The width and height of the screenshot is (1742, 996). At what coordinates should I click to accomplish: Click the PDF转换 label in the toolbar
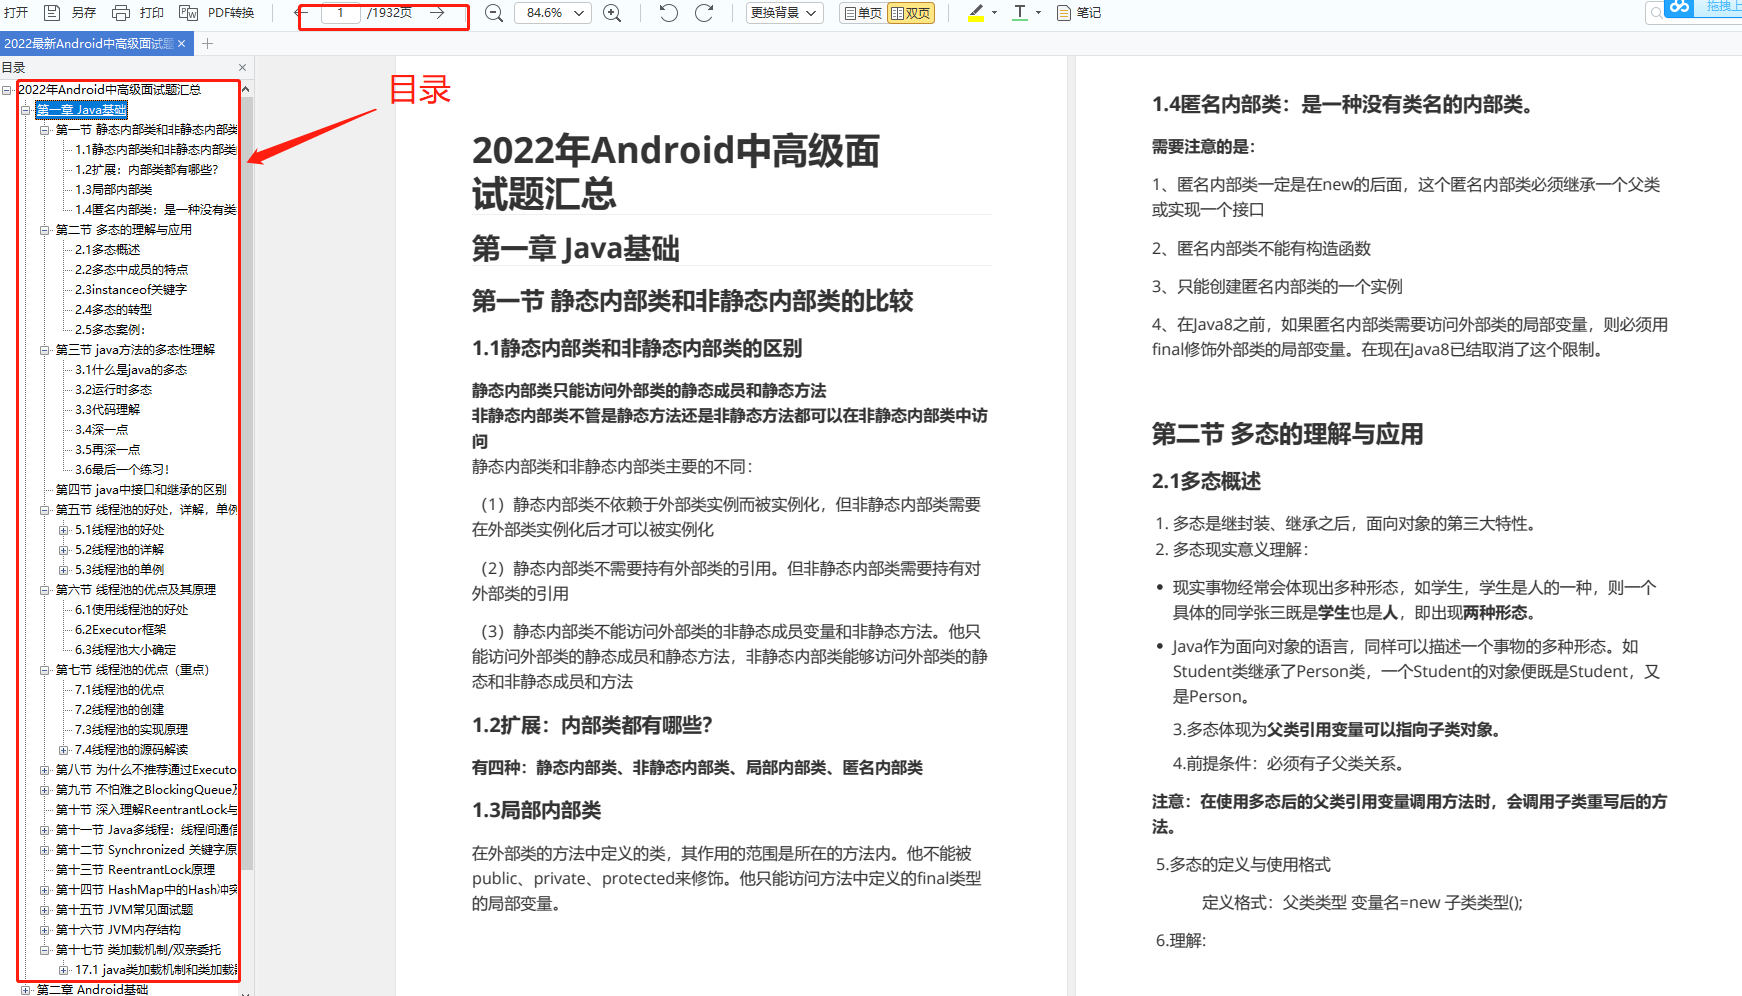(231, 13)
